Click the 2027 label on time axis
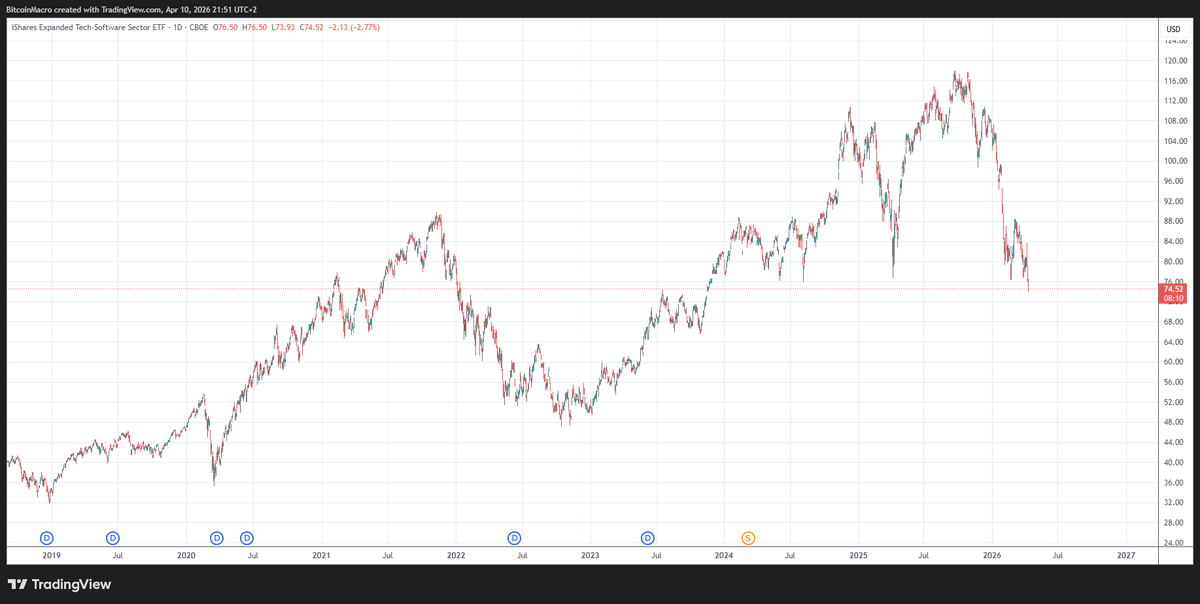The width and height of the screenshot is (1200, 604). pyautogui.click(x=1126, y=554)
